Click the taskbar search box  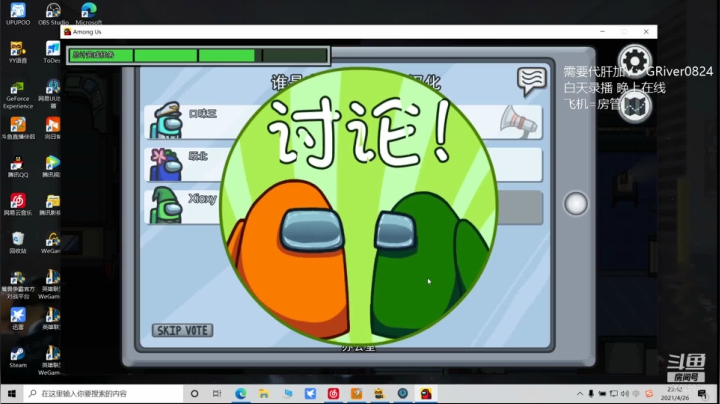pos(103,394)
